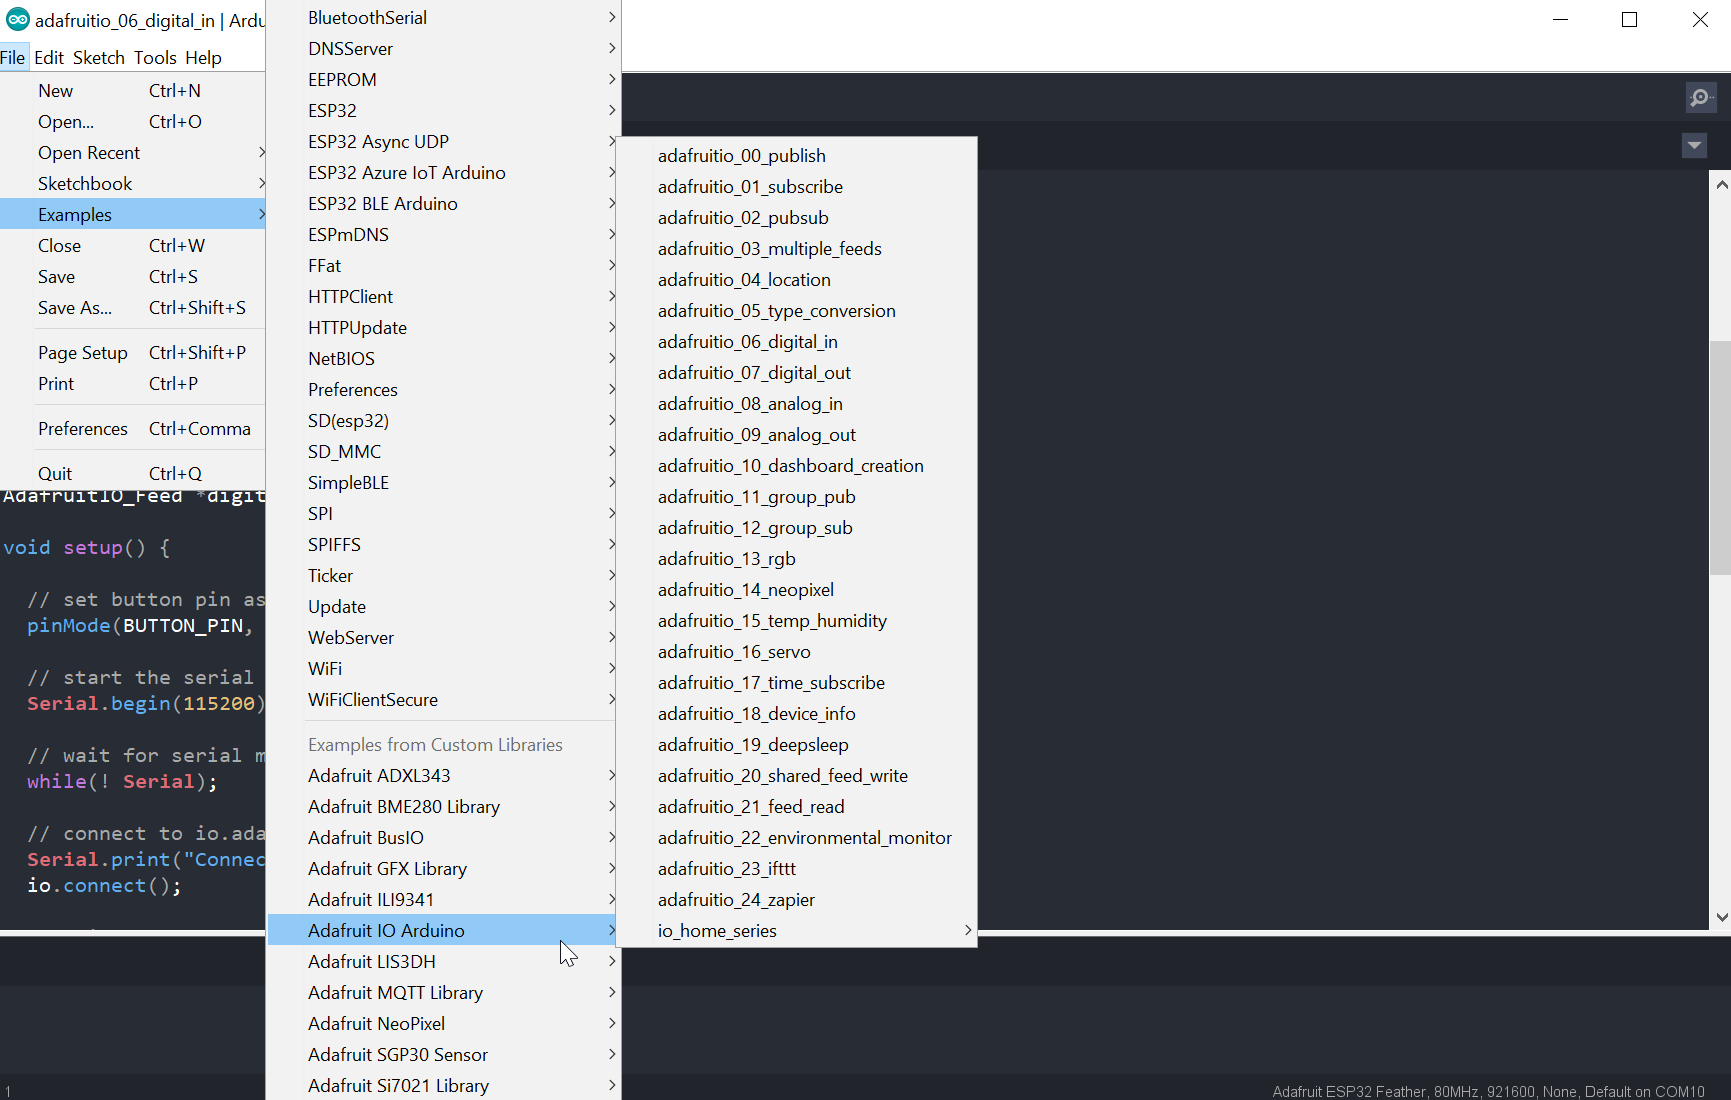Expand the SPIFFS examples
1731x1100 pixels.
point(444,545)
